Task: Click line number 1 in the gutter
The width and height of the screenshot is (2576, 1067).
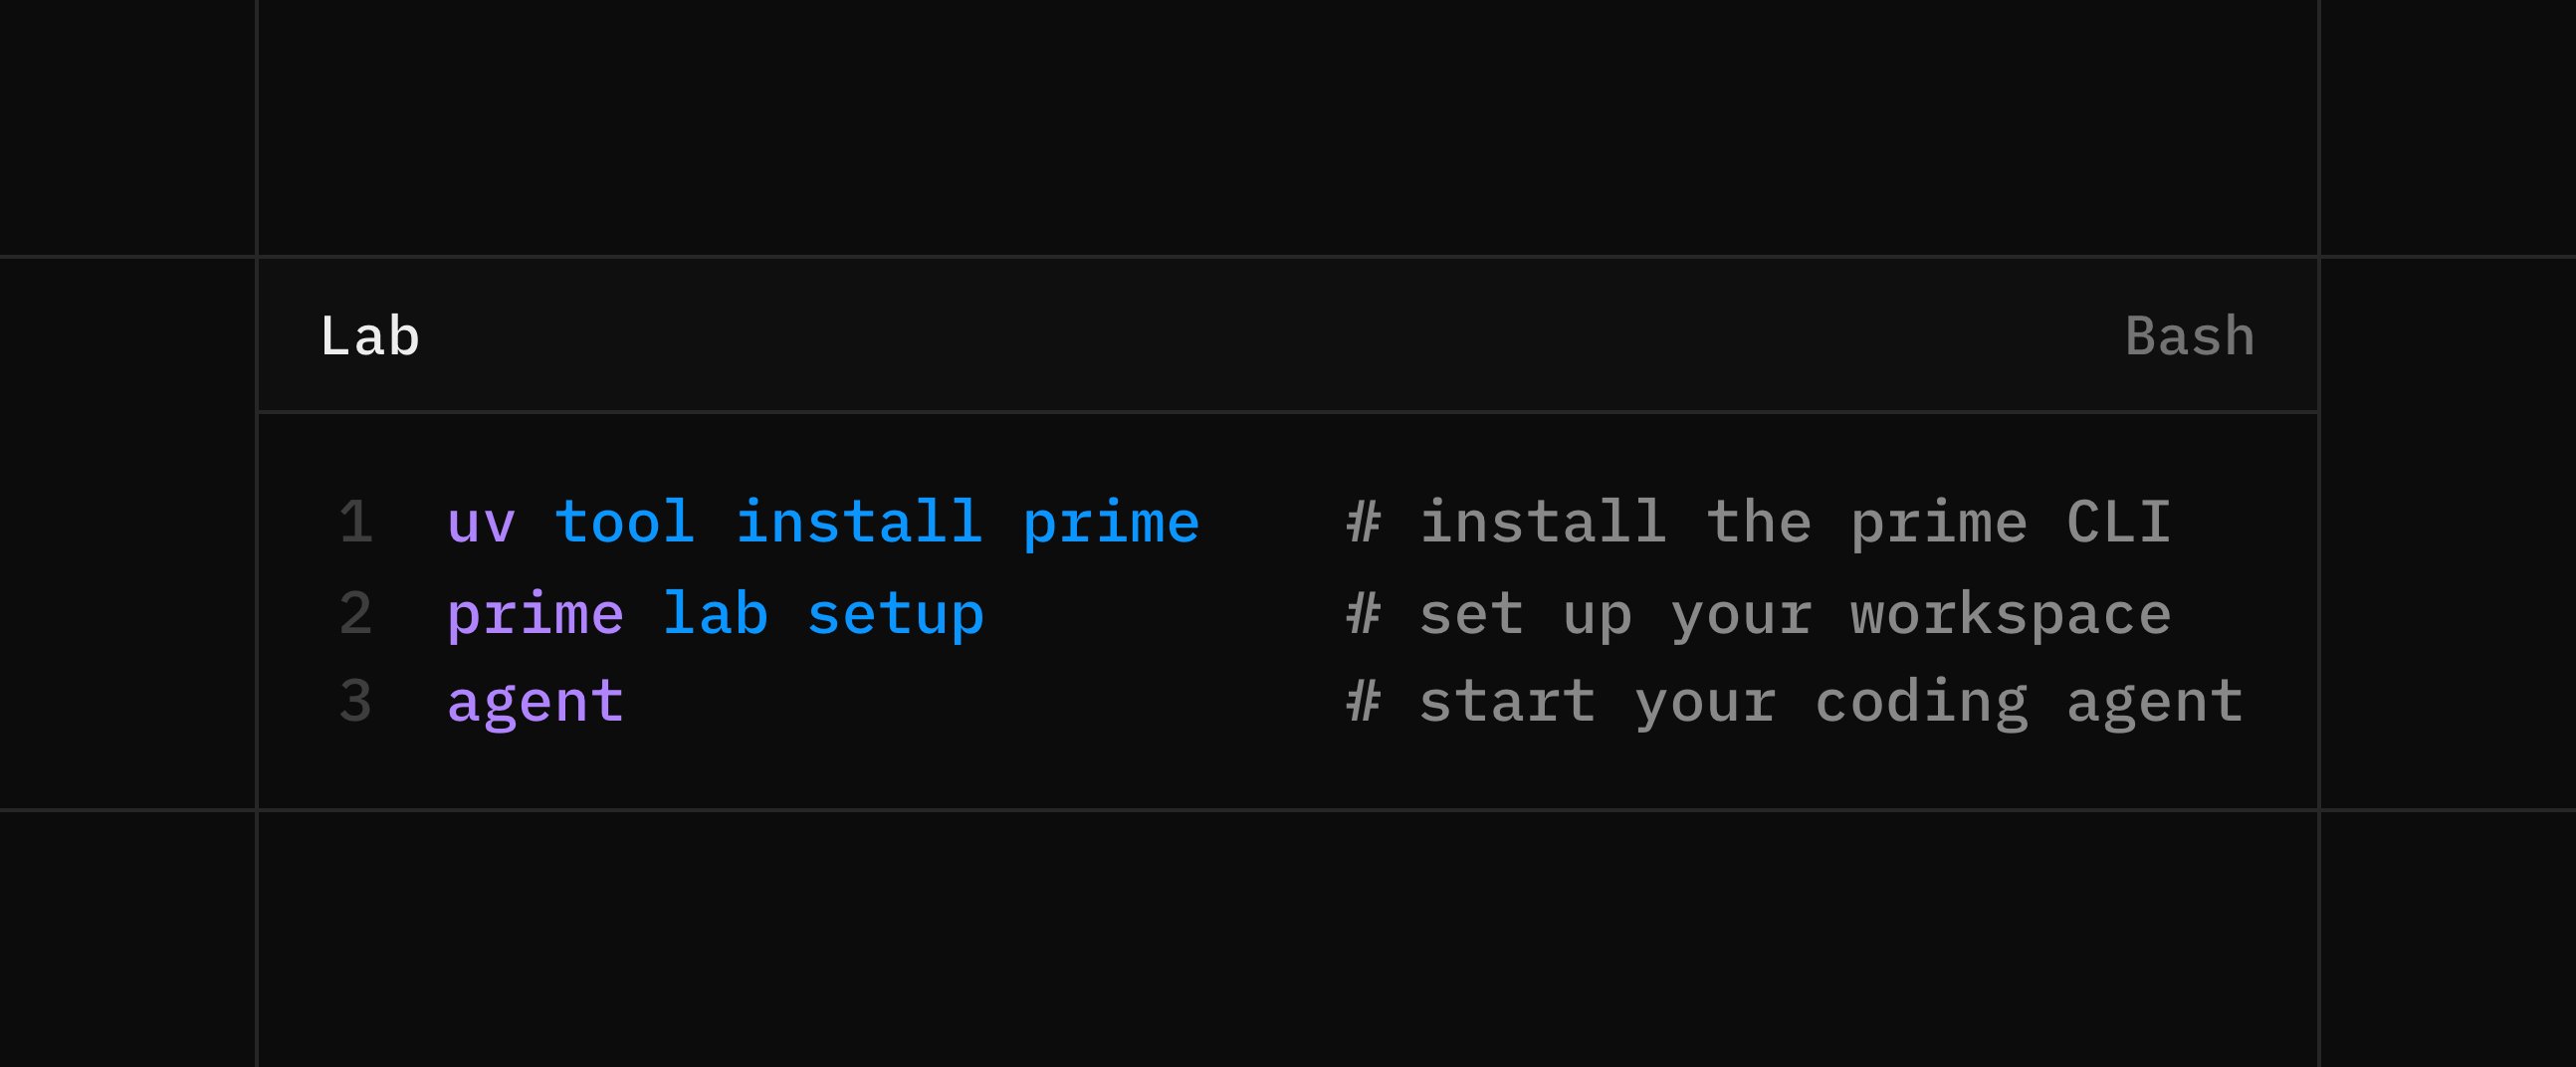Action: pyautogui.click(x=356, y=522)
